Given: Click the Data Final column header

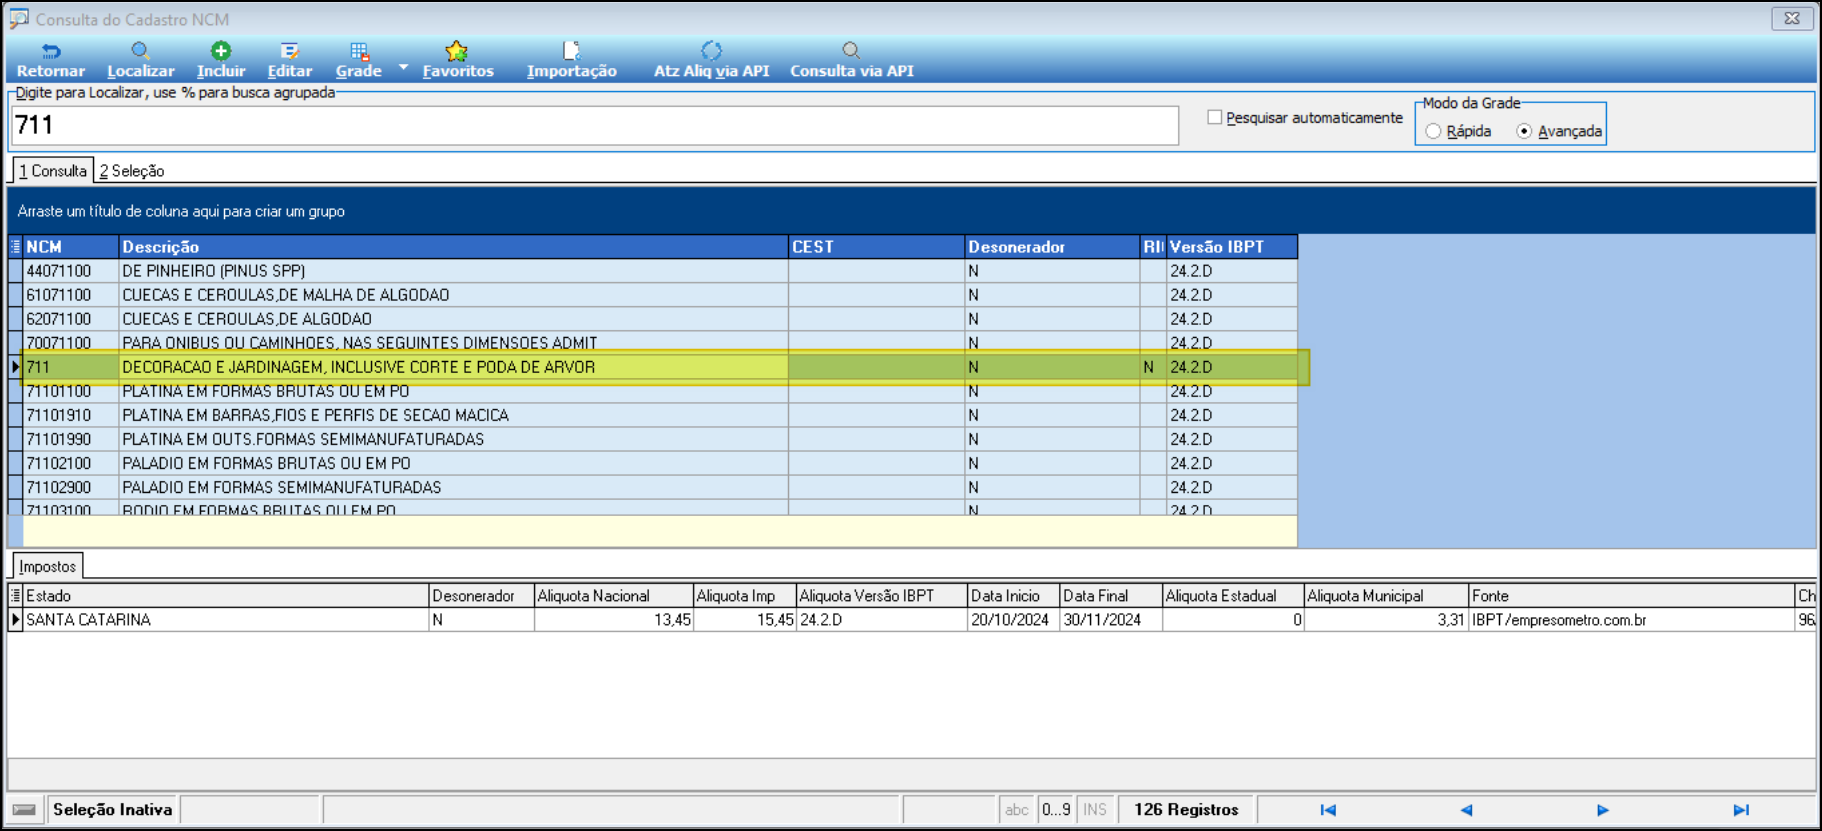Looking at the screenshot, I should tap(1110, 596).
